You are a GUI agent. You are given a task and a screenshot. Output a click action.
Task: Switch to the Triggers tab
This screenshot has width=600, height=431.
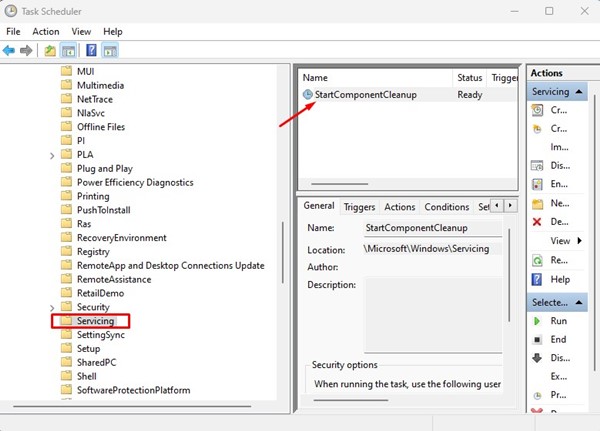[x=359, y=207]
